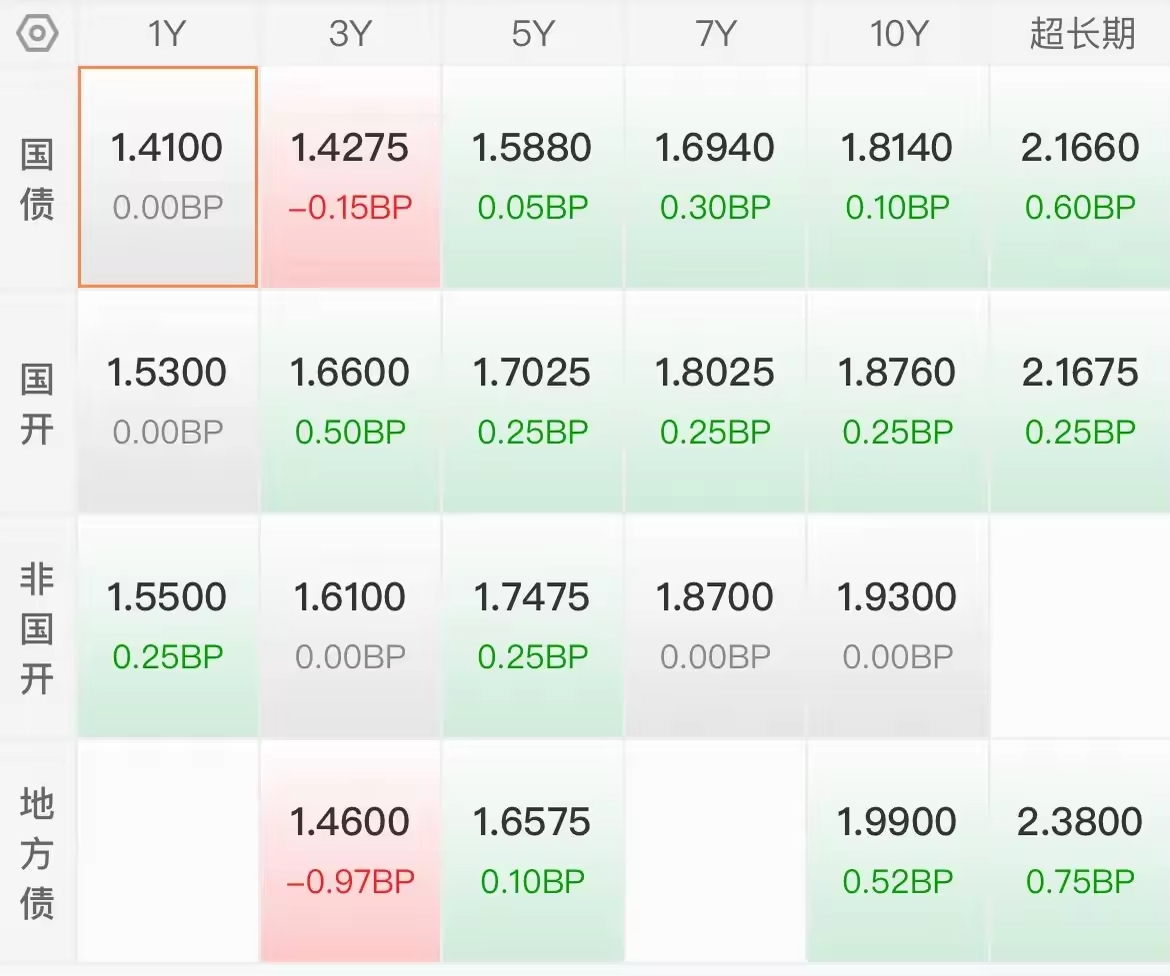
Task: Click the 国开 row label
Action: (38, 404)
